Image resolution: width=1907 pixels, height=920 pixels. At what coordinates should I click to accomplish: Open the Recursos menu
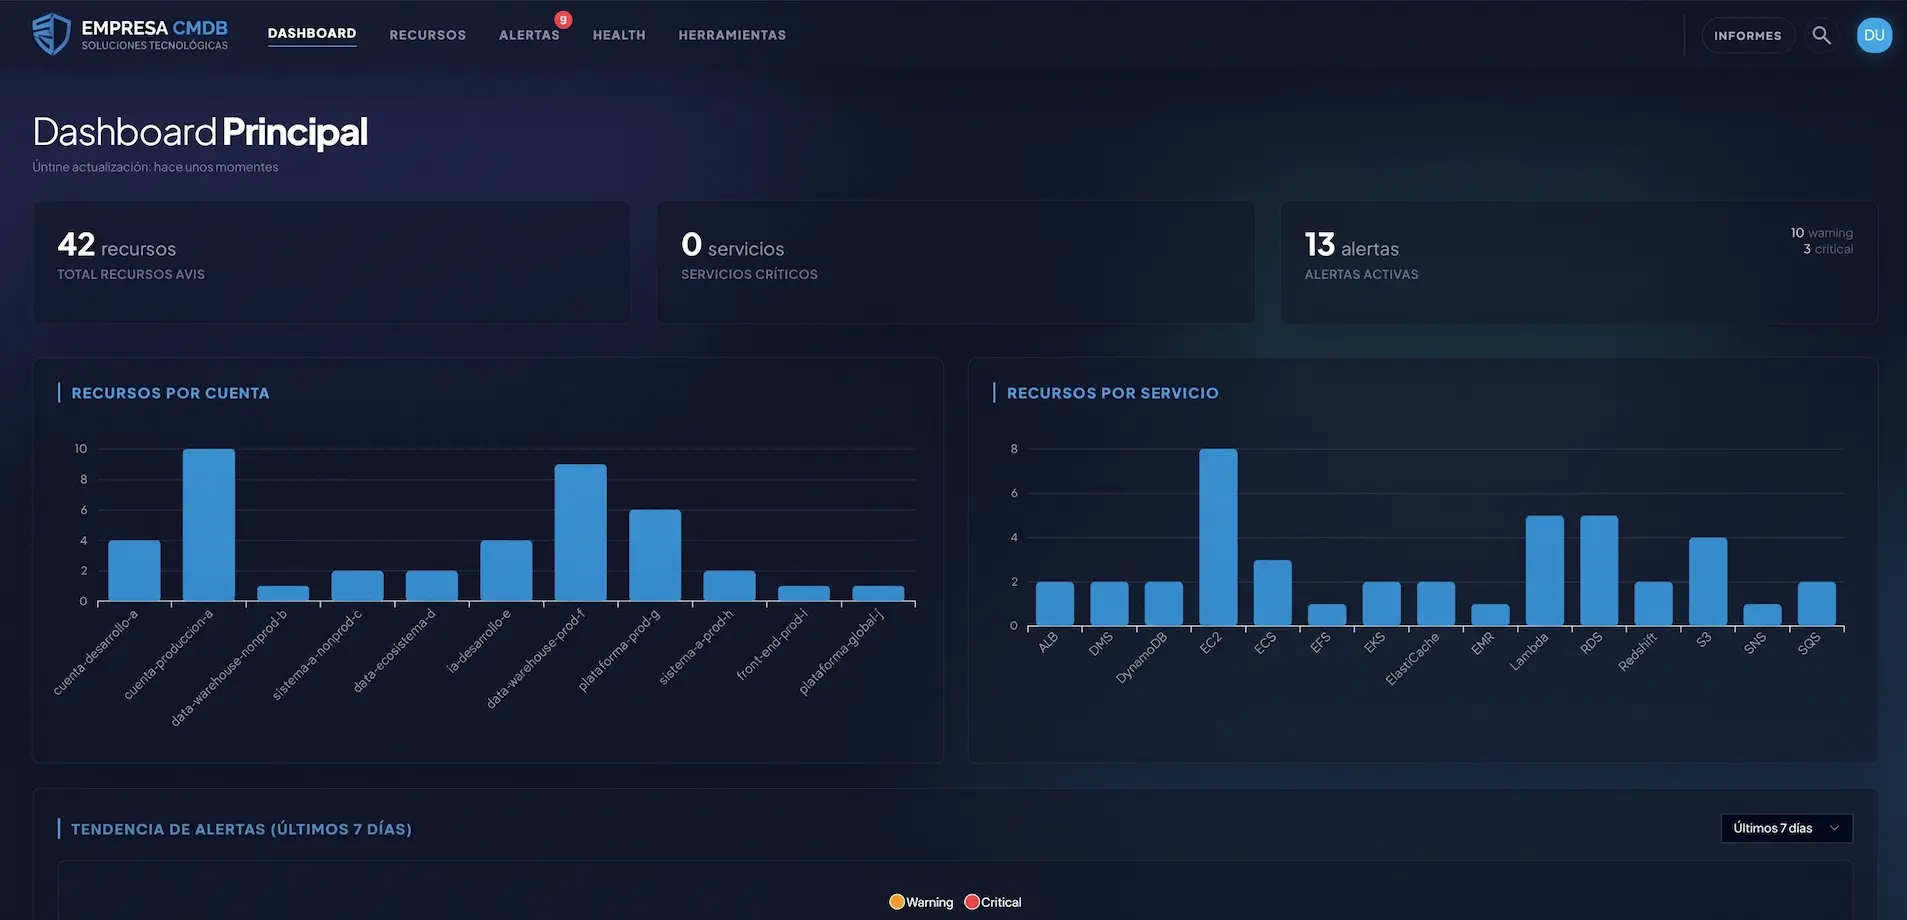click(428, 35)
